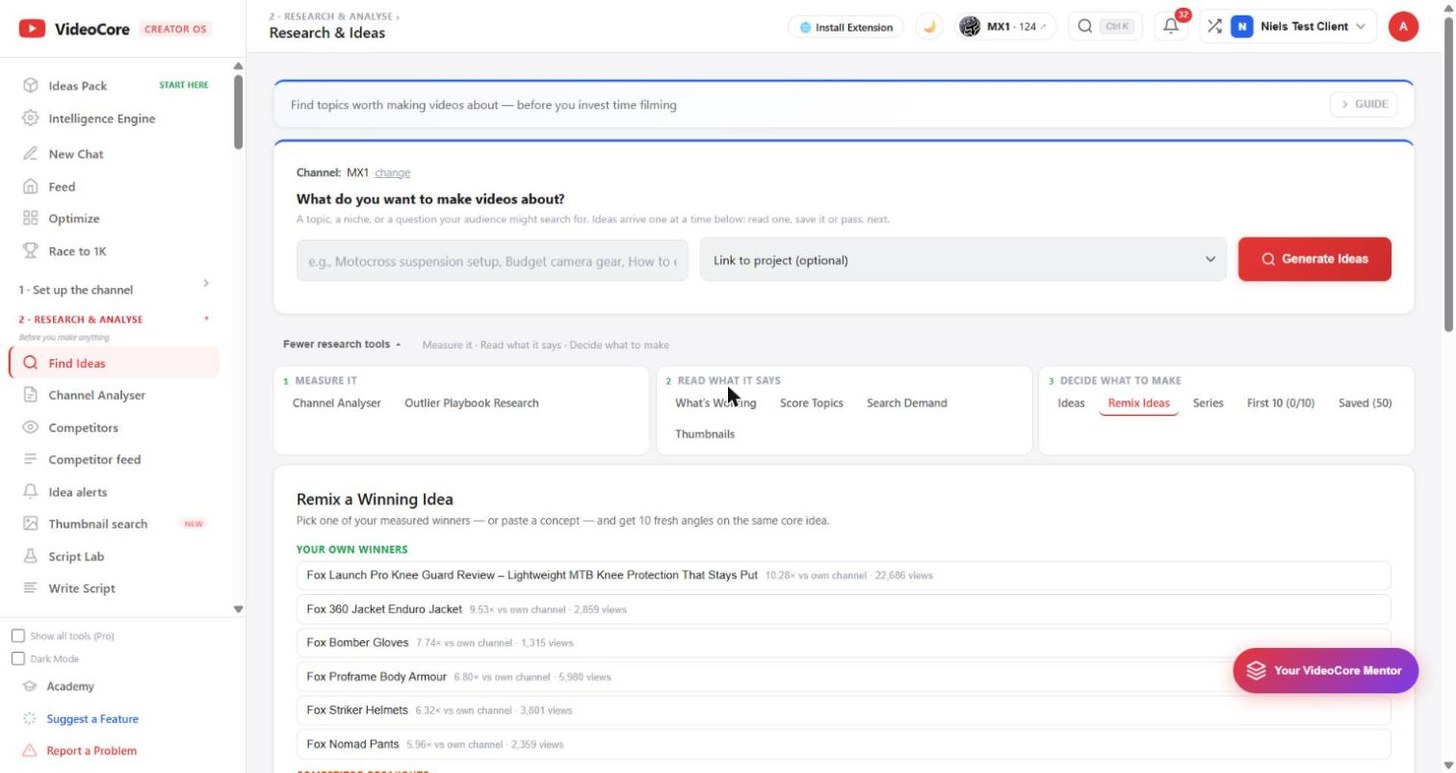Check the Dark Mode checkbox
Image resolution: width=1456 pixels, height=773 pixels.
point(18,659)
